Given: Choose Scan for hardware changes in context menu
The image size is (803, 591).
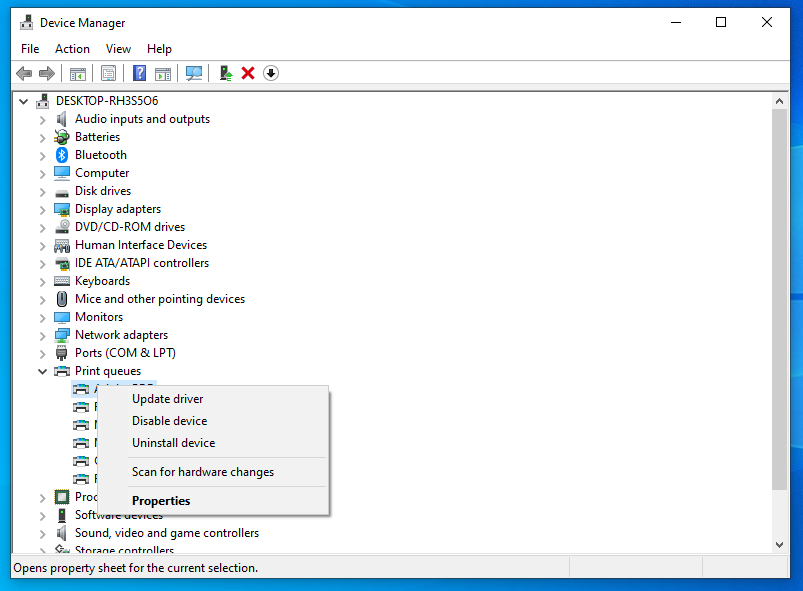Looking at the screenshot, I should click(213, 472).
